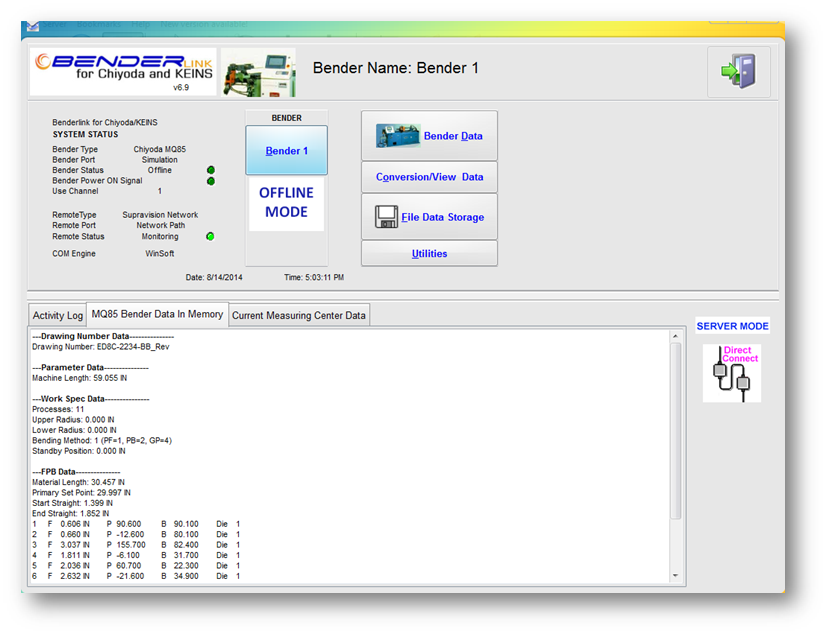Select the Bender 1 button
Screen dimensions: 827x635
[x=287, y=151]
